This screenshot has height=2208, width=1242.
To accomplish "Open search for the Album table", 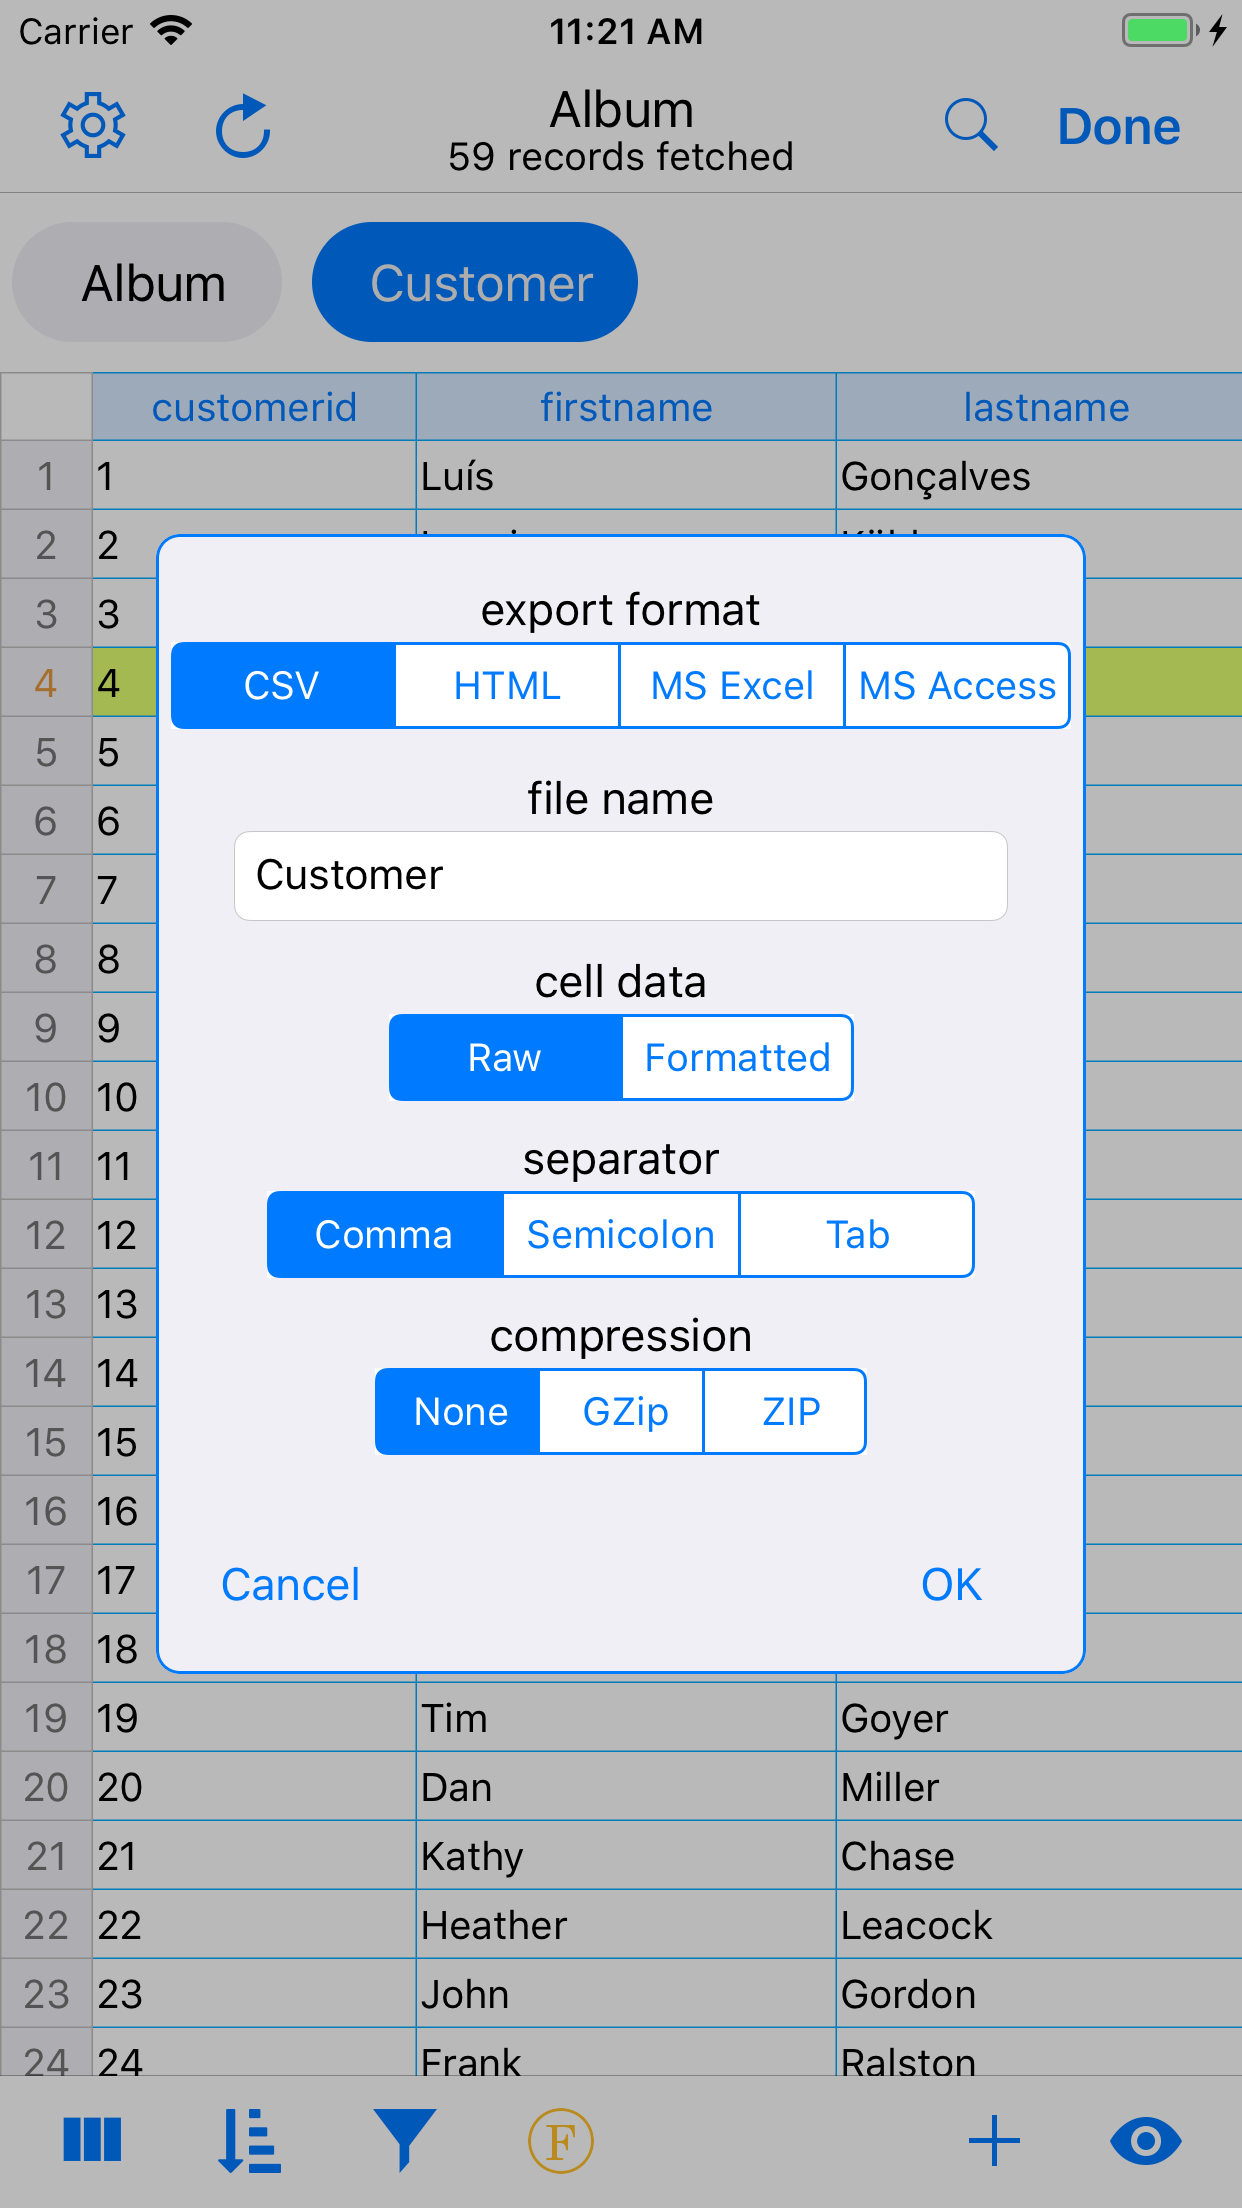I will coord(971,125).
